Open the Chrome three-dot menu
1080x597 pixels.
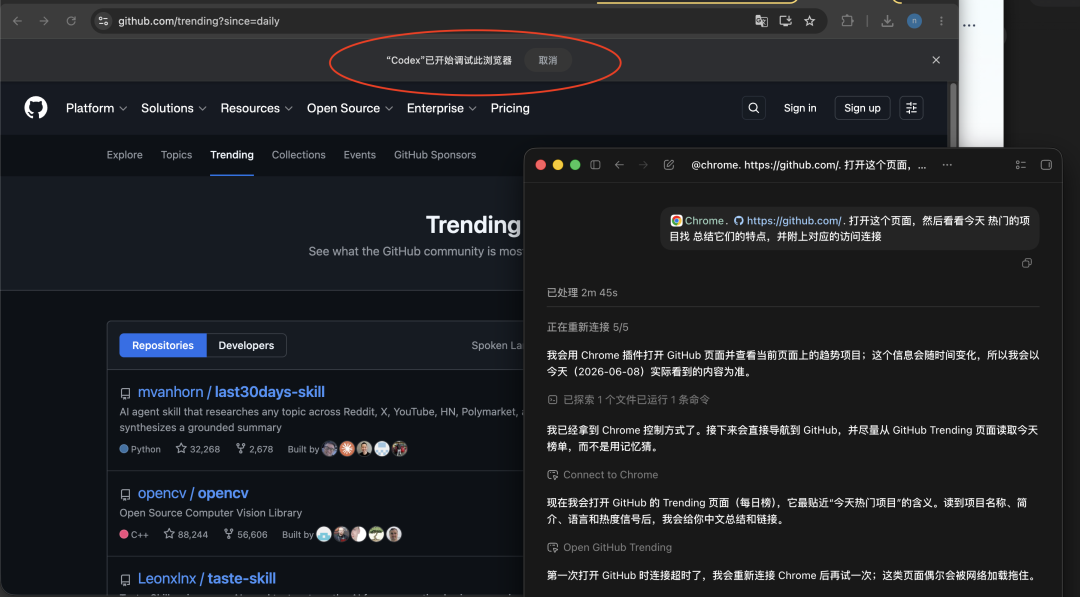(x=941, y=21)
